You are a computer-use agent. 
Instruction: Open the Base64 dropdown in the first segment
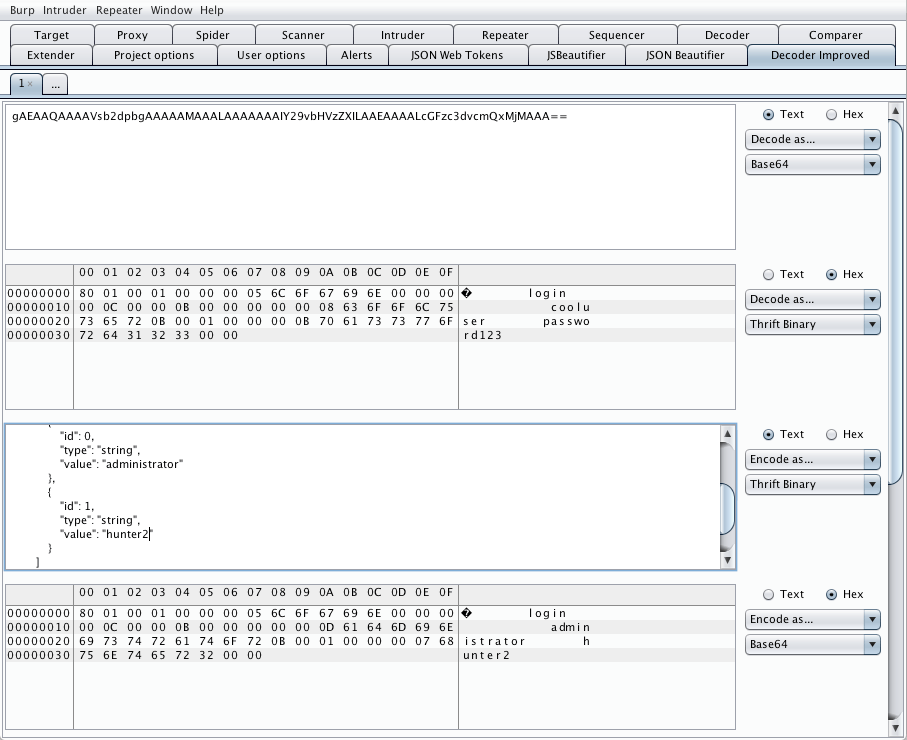click(x=812, y=164)
